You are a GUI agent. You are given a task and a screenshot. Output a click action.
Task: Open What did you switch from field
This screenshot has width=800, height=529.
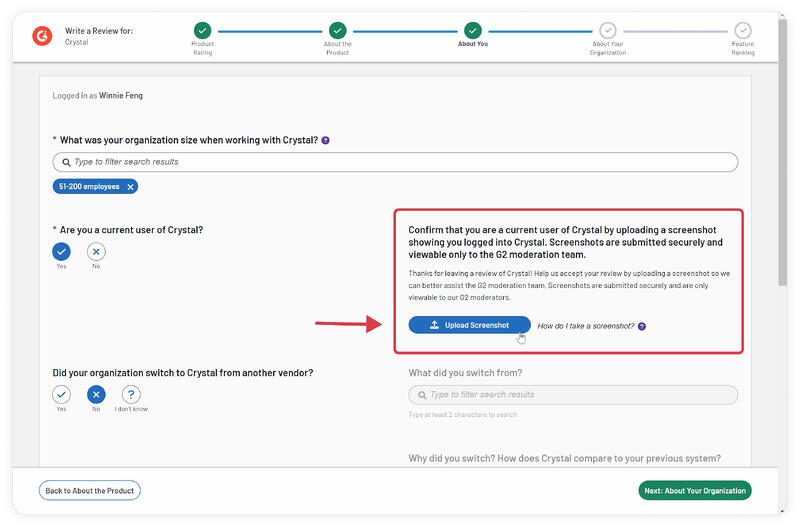(x=573, y=395)
